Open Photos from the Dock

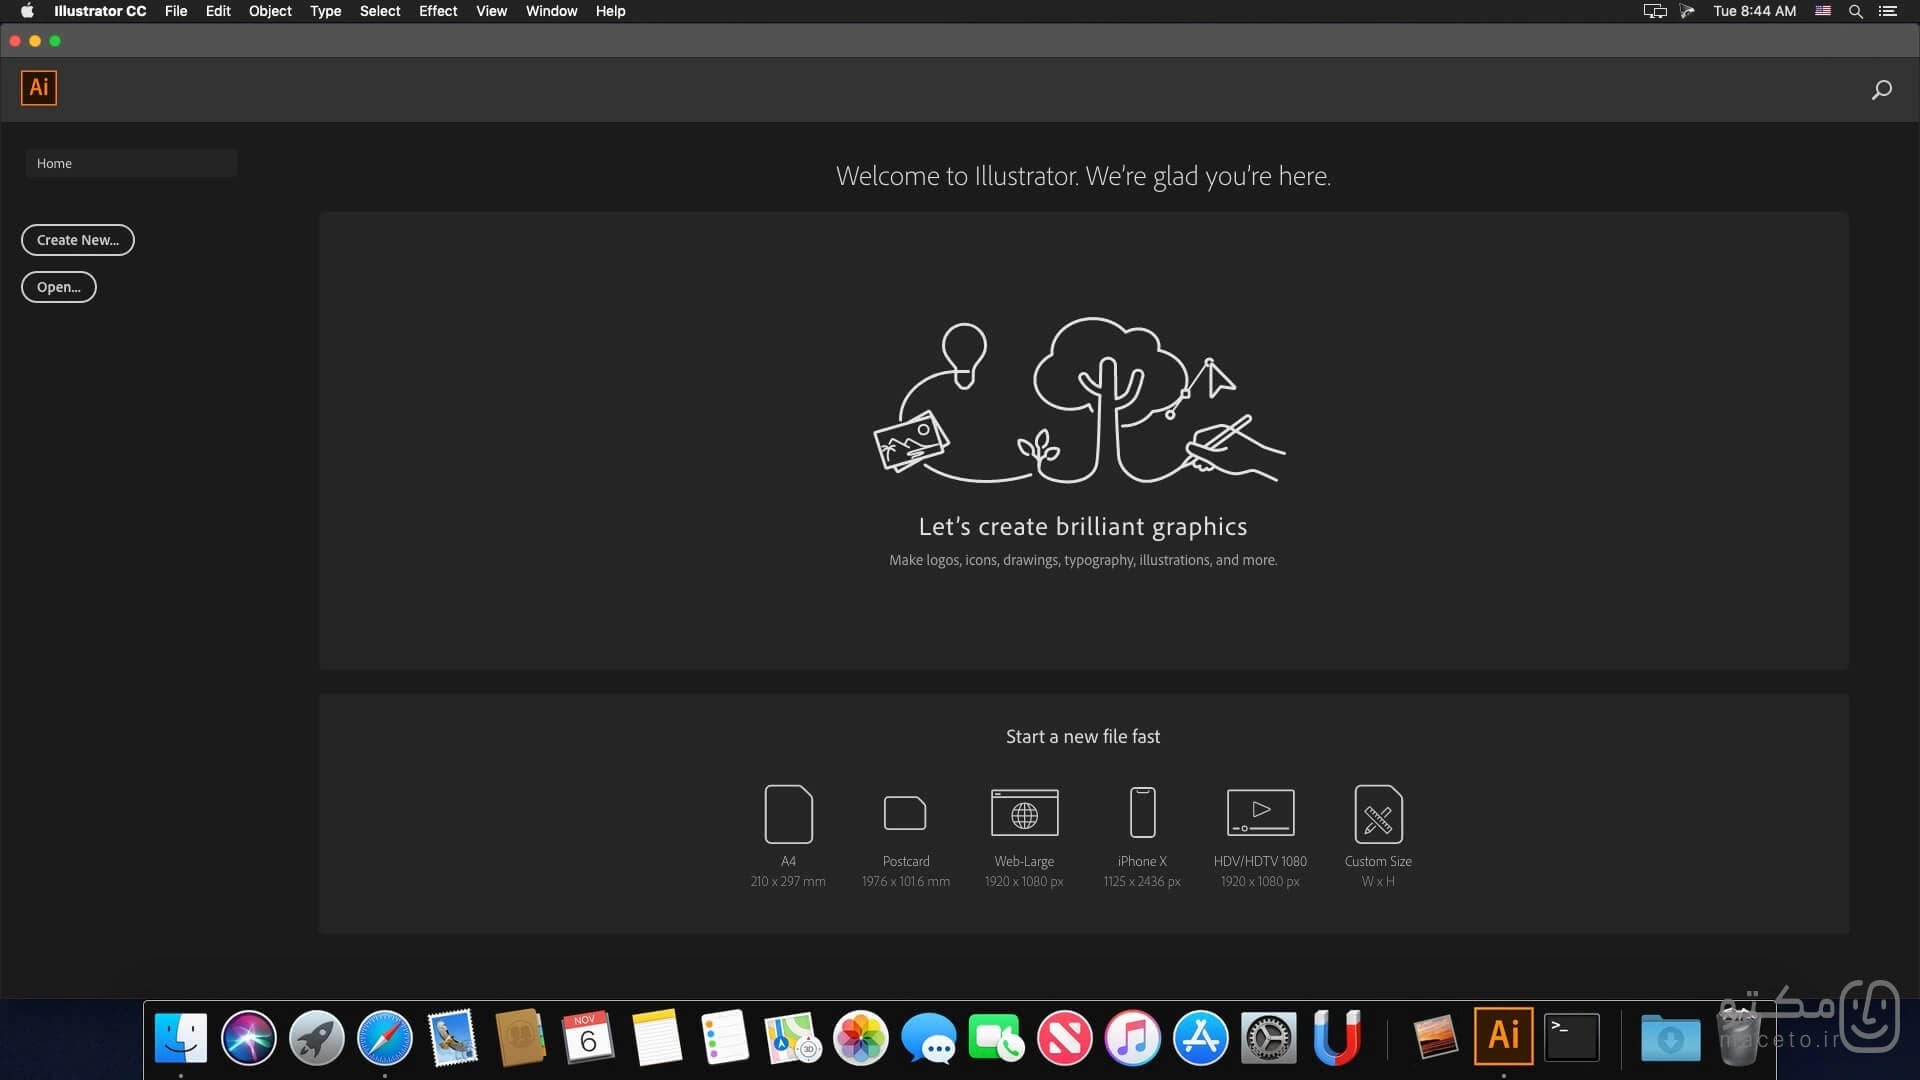(x=861, y=1038)
